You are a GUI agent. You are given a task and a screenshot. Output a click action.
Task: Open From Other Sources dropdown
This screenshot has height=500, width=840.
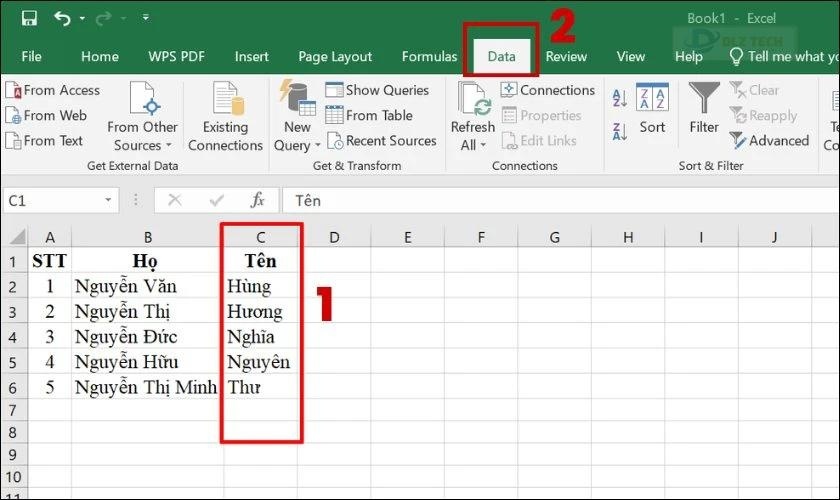(142, 116)
